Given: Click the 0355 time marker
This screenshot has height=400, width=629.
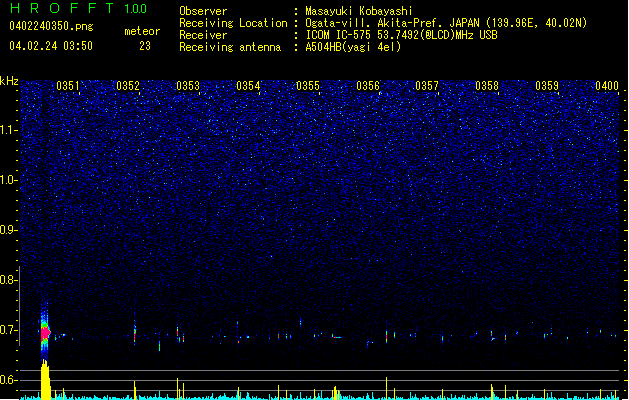Looking at the screenshot, I should [x=308, y=86].
